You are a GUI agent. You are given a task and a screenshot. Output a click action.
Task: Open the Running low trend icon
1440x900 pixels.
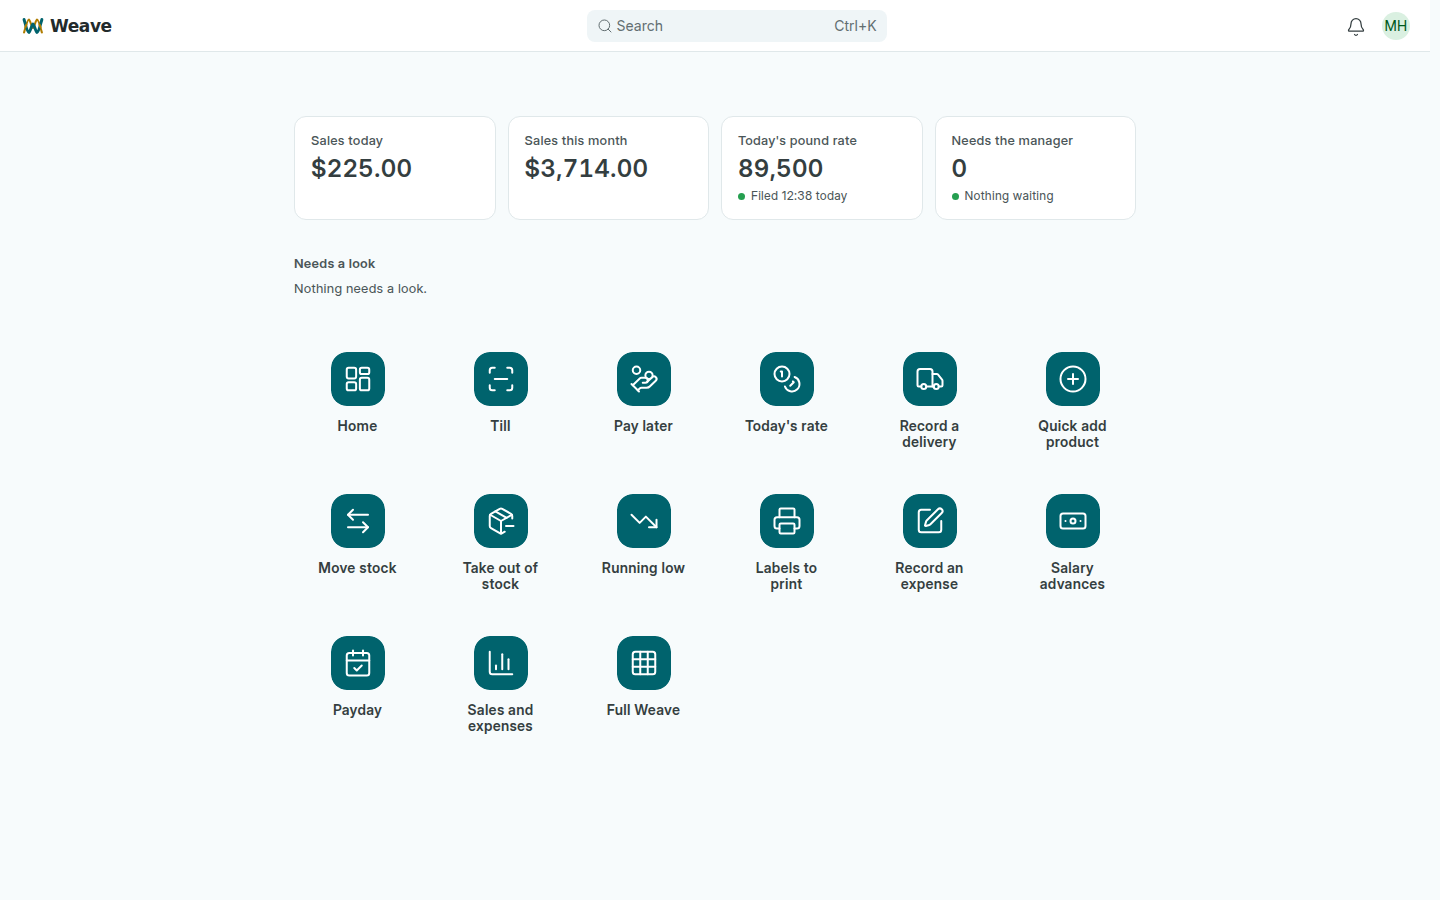click(x=644, y=521)
